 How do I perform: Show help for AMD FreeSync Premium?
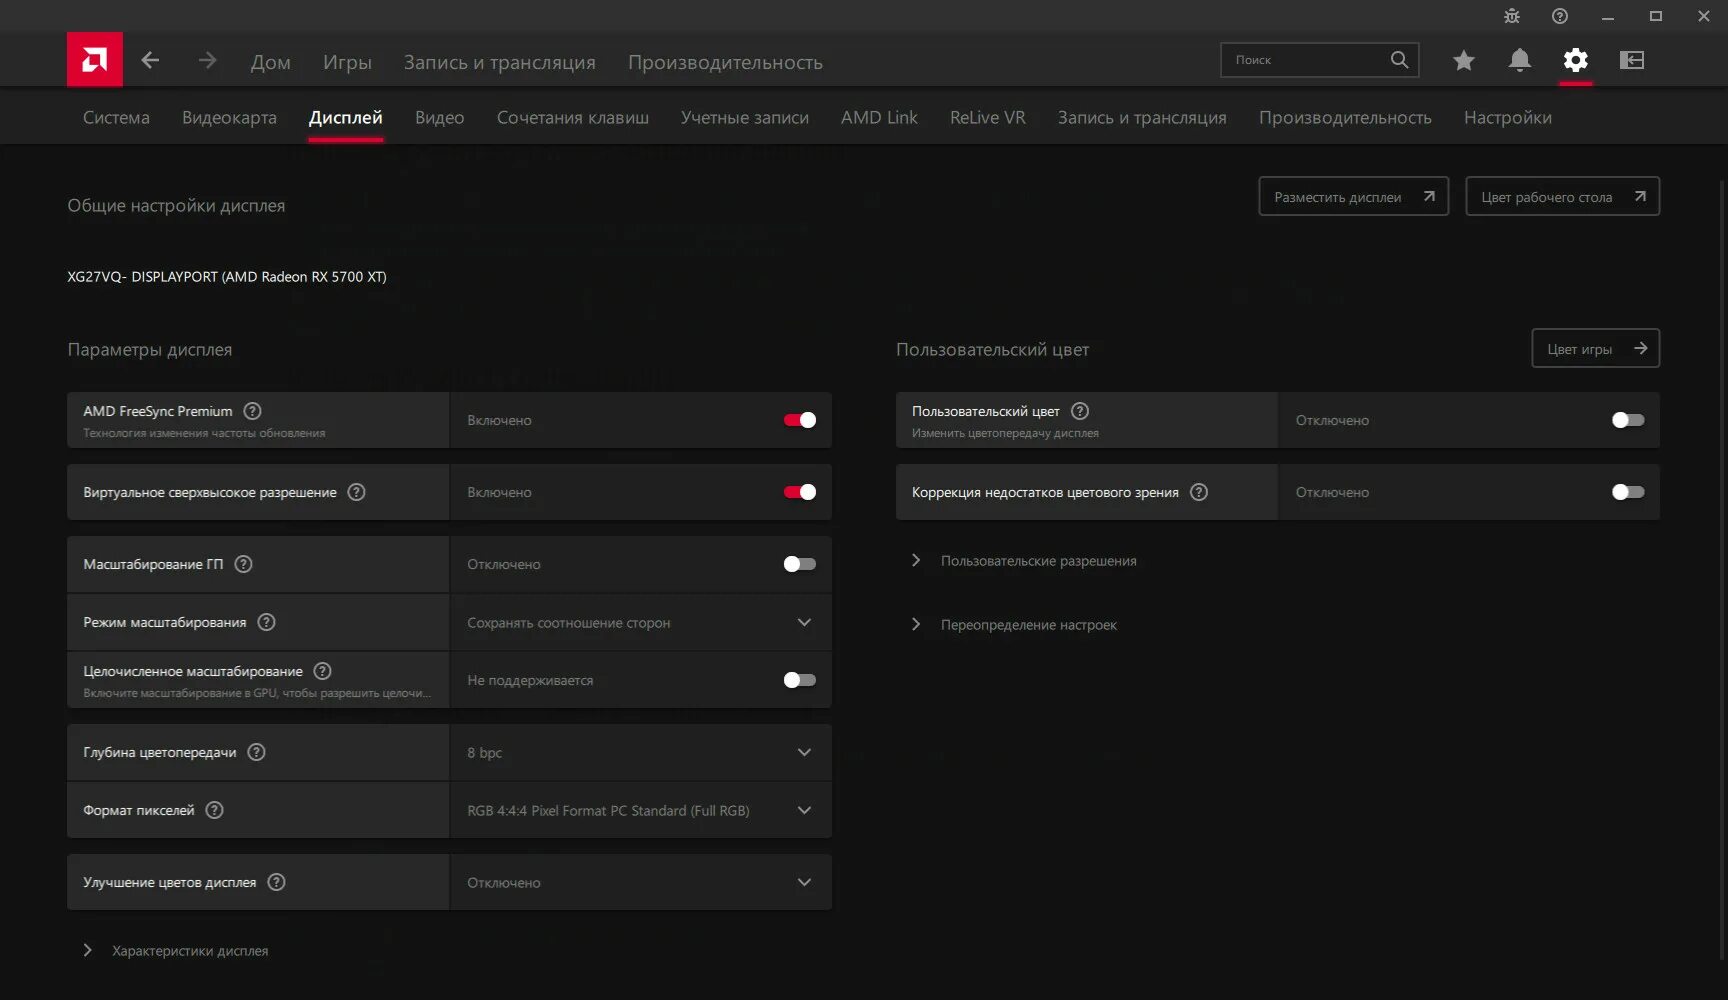point(253,411)
